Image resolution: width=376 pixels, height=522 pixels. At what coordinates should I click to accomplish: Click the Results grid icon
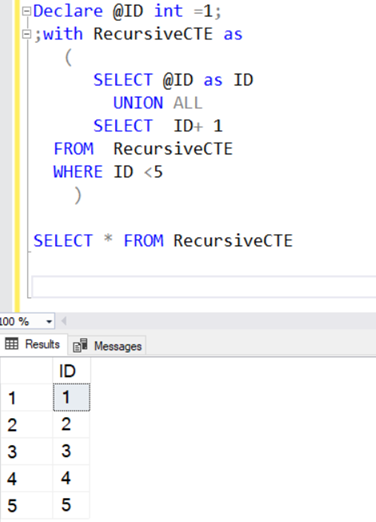pyautogui.click(x=12, y=344)
